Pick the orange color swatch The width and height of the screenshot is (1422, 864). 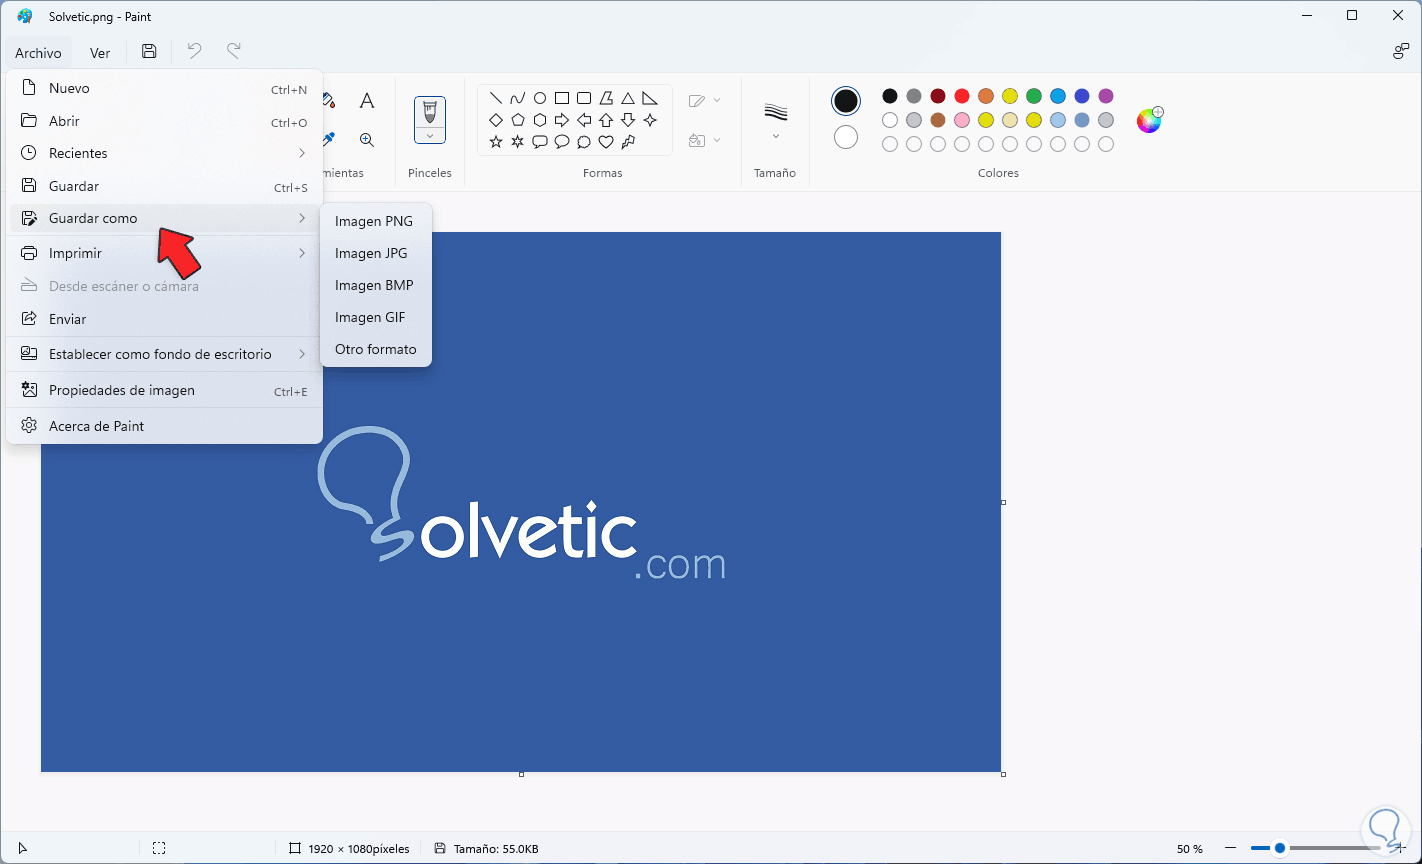coord(986,96)
